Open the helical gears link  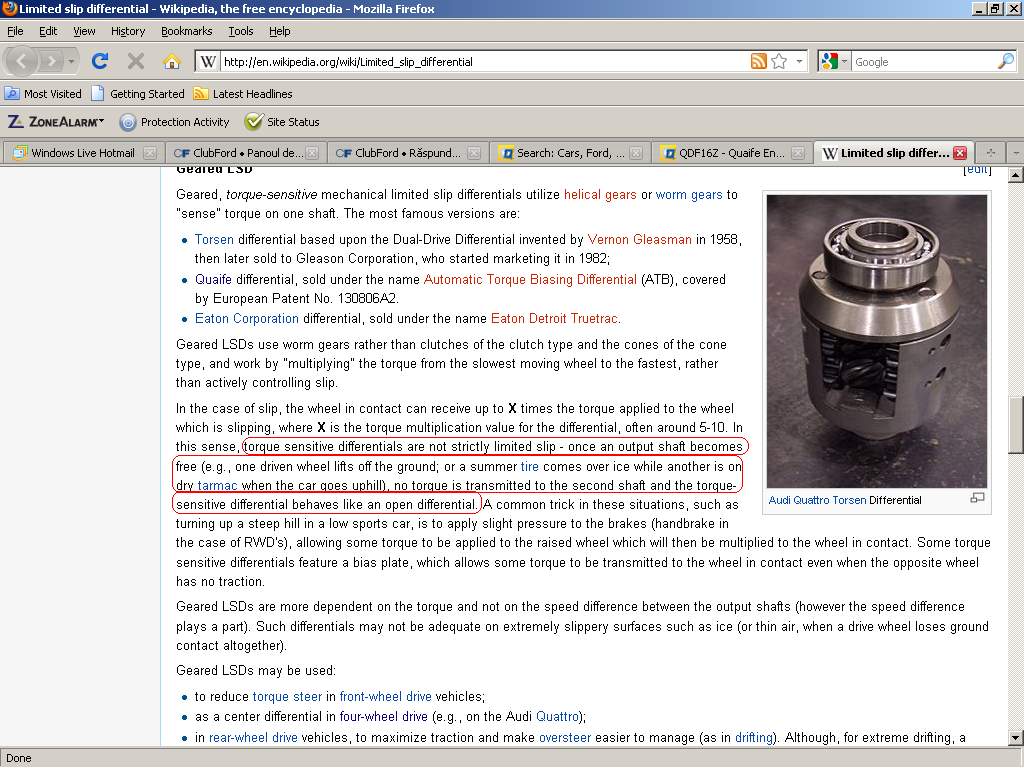(600, 195)
